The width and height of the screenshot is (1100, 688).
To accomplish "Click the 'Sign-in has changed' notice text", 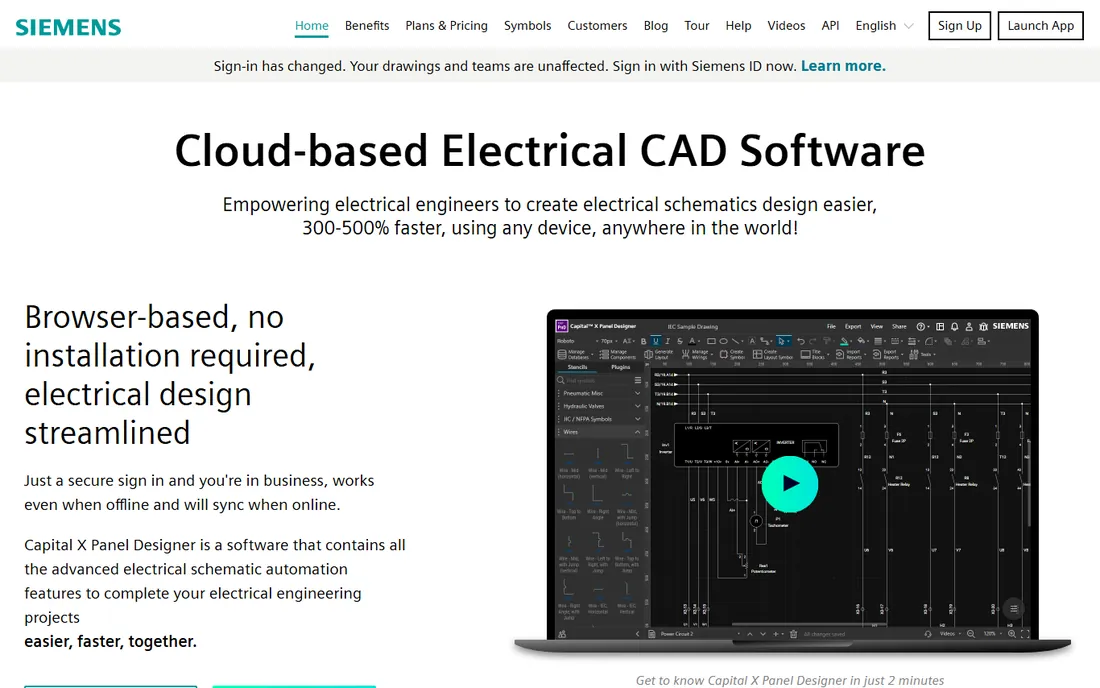I will (x=505, y=66).
